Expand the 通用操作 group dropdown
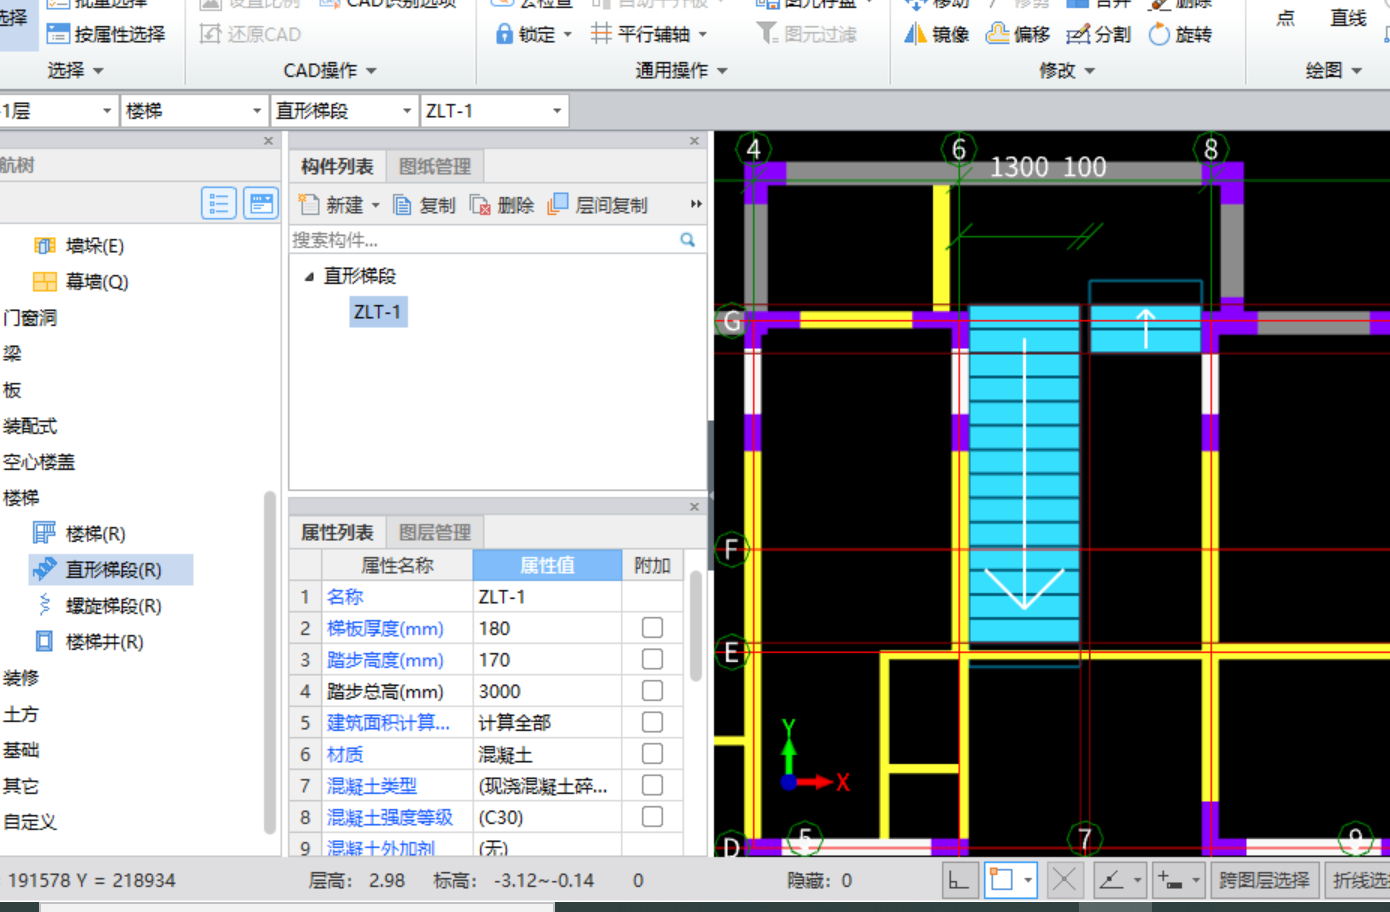 [x=722, y=71]
